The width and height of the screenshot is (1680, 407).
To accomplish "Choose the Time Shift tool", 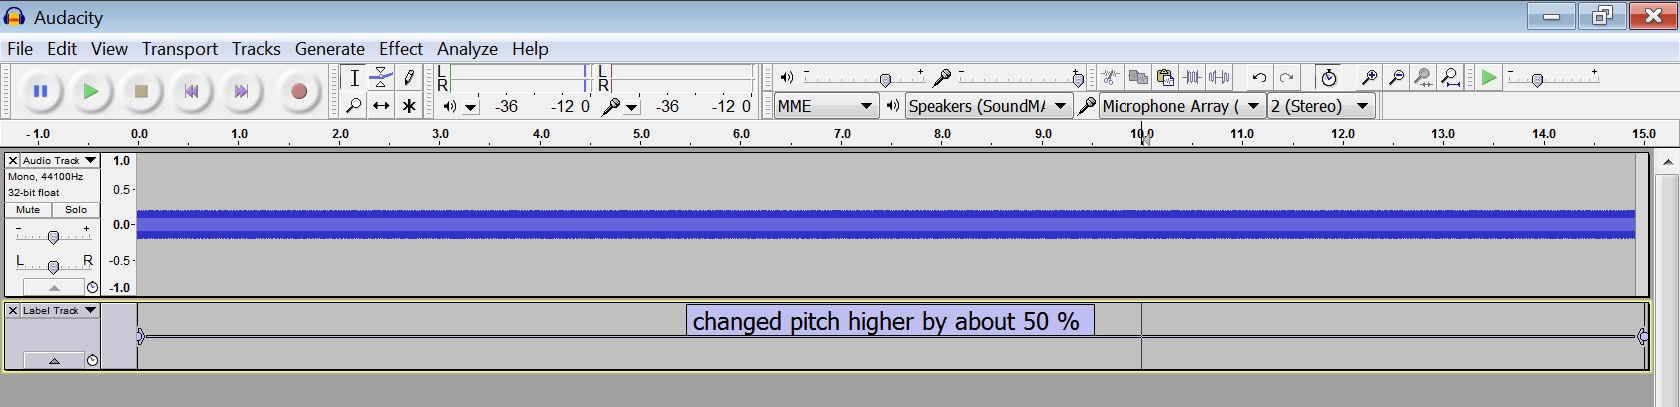I will (381, 106).
